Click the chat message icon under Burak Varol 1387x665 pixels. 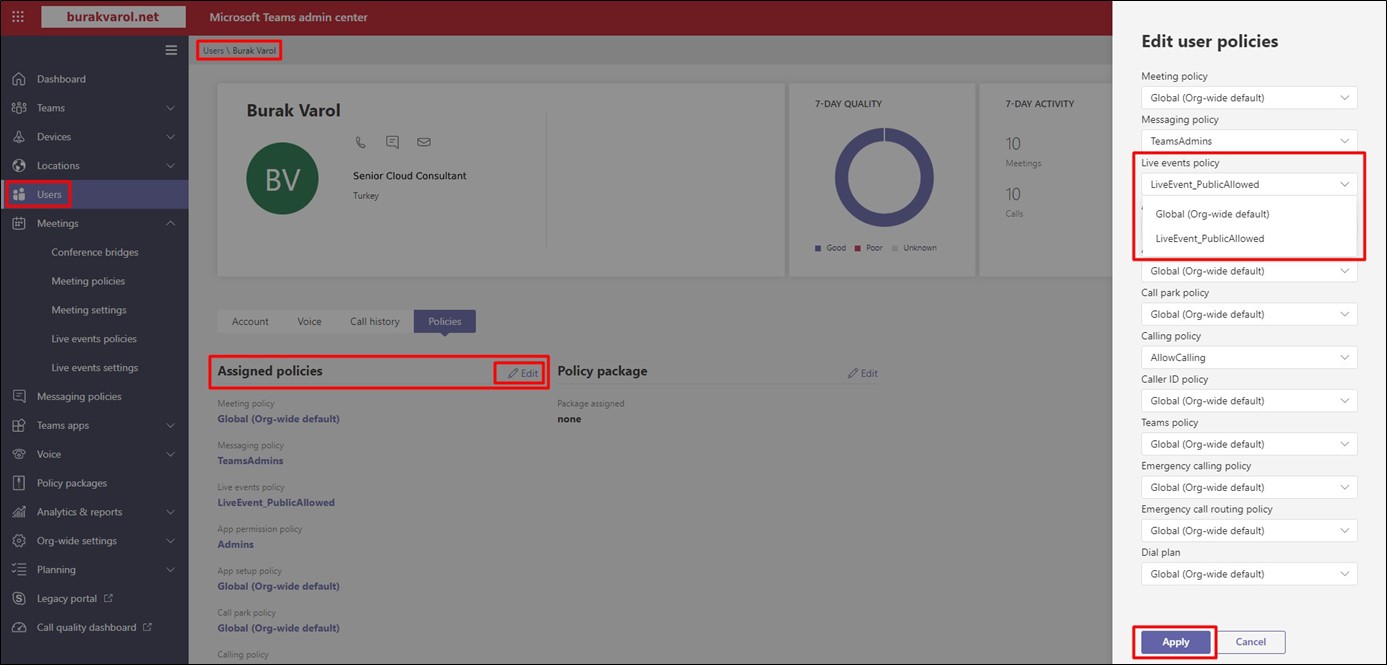click(x=392, y=142)
